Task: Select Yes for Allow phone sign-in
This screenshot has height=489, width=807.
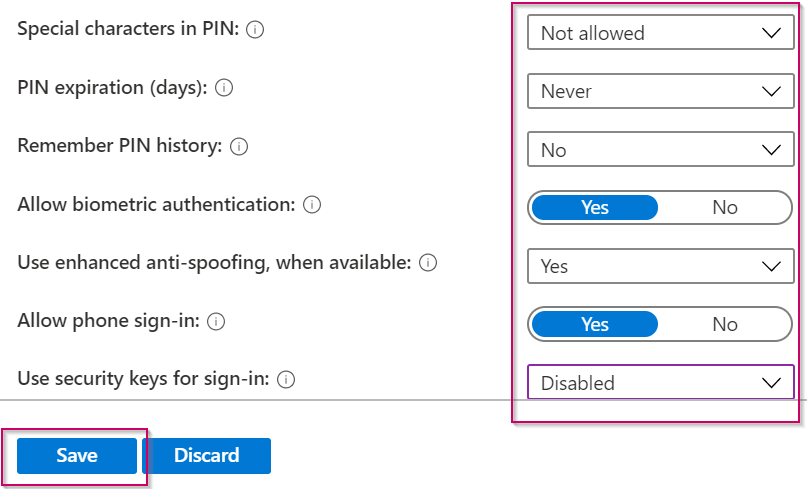Action: tap(595, 324)
